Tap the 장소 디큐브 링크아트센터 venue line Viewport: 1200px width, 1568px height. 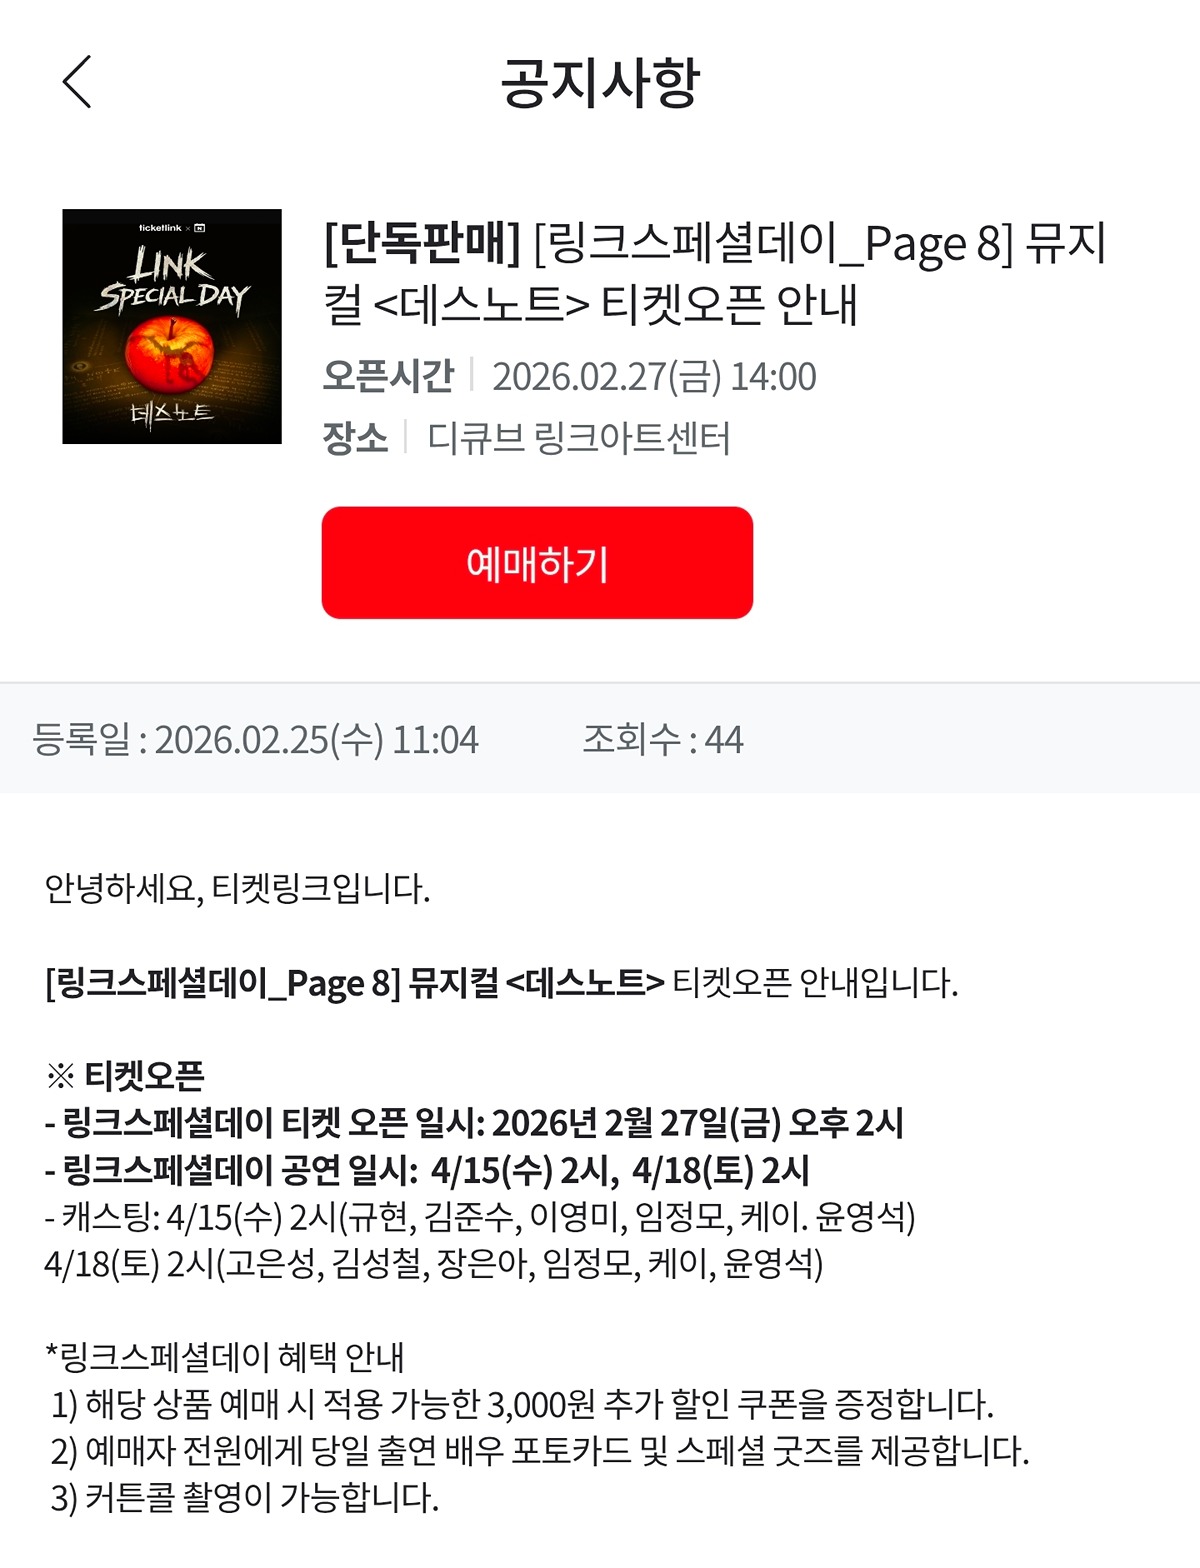pos(526,438)
